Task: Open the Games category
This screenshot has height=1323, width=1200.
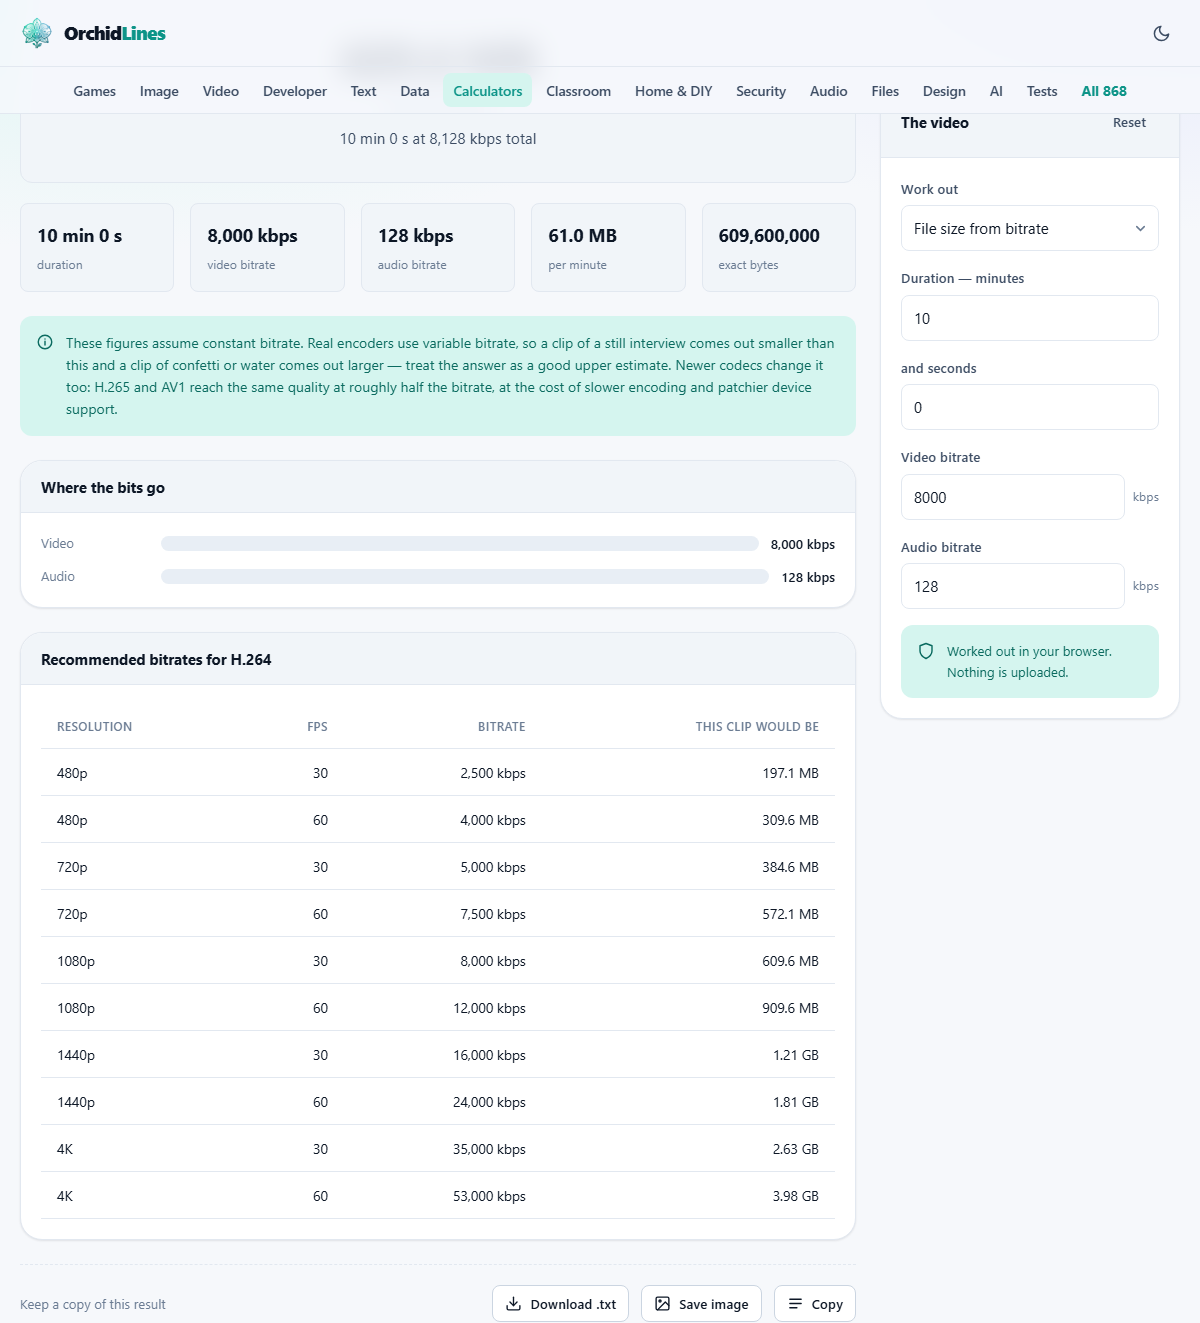Action: pyautogui.click(x=95, y=91)
